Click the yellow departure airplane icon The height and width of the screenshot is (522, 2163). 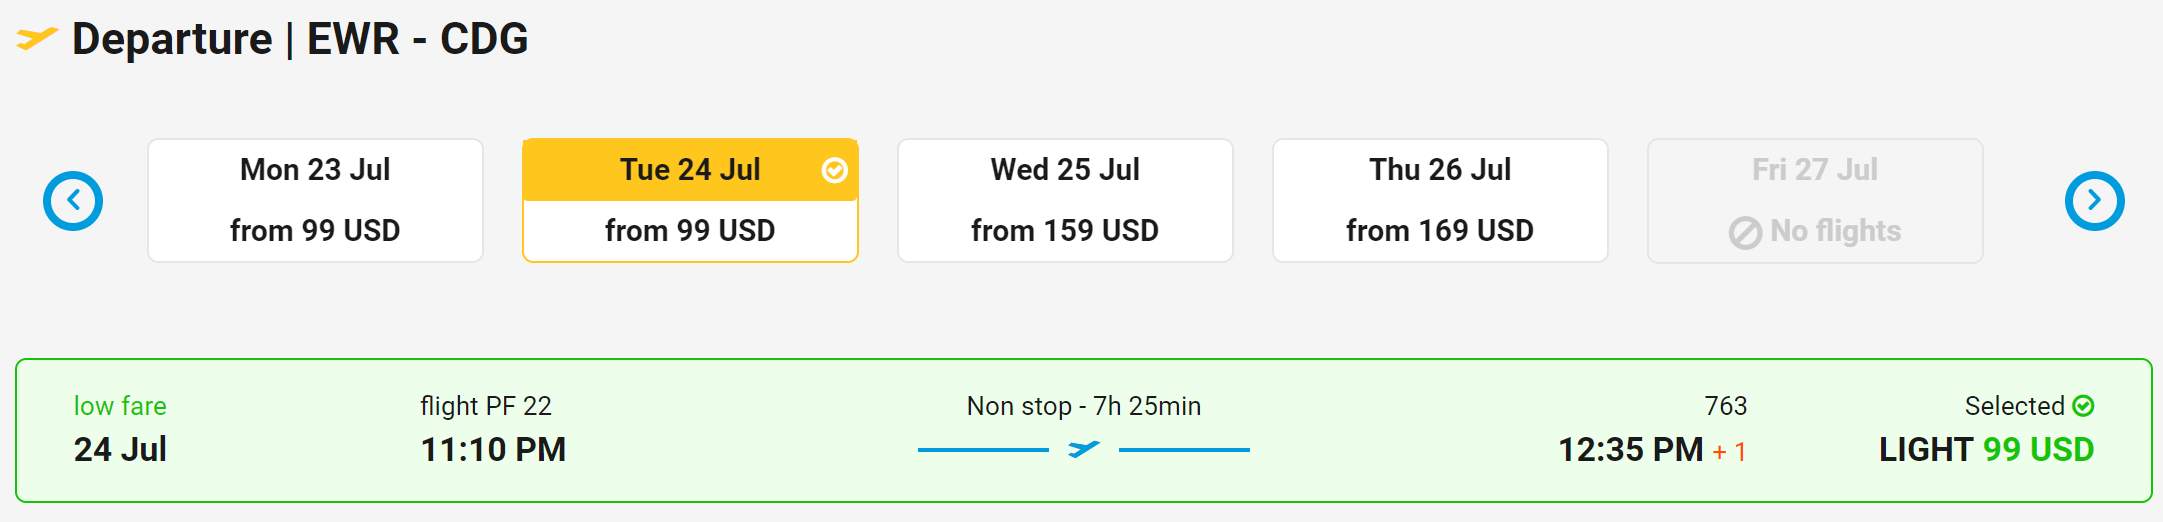click(x=37, y=39)
